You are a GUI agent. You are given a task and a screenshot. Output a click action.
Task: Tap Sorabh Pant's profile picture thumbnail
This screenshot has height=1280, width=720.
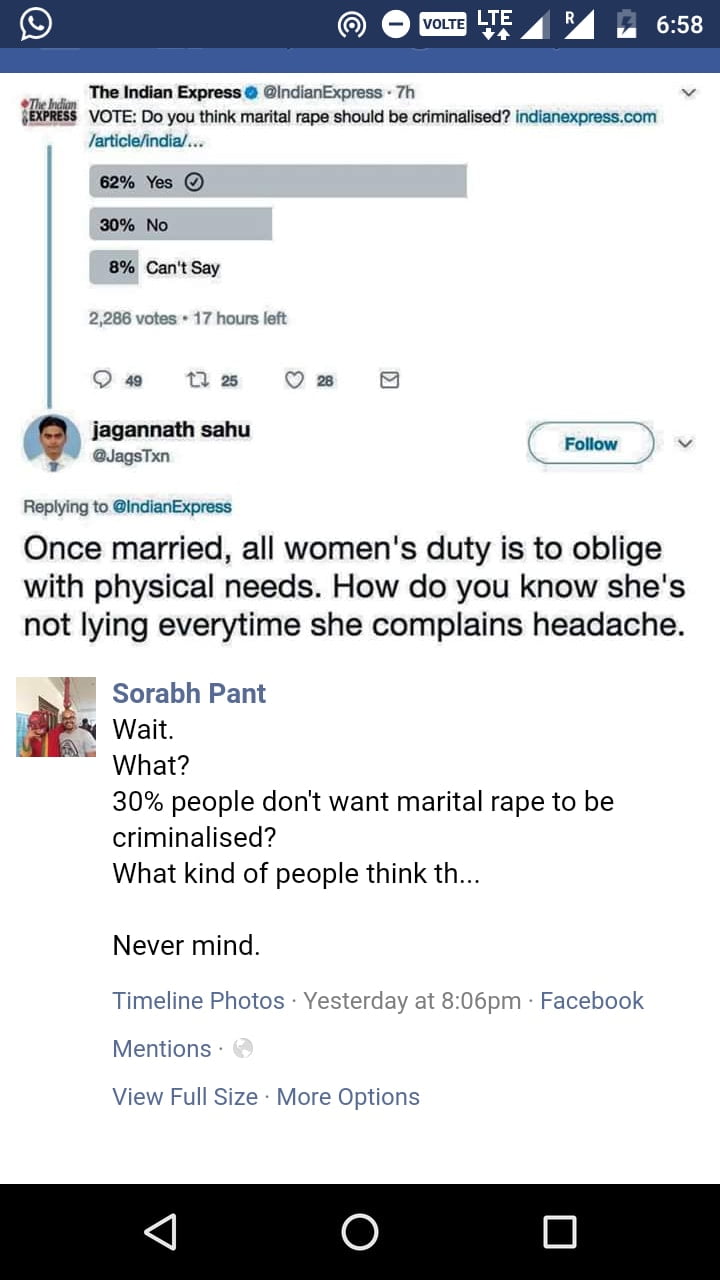pyautogui.click(x=56, y=717)
